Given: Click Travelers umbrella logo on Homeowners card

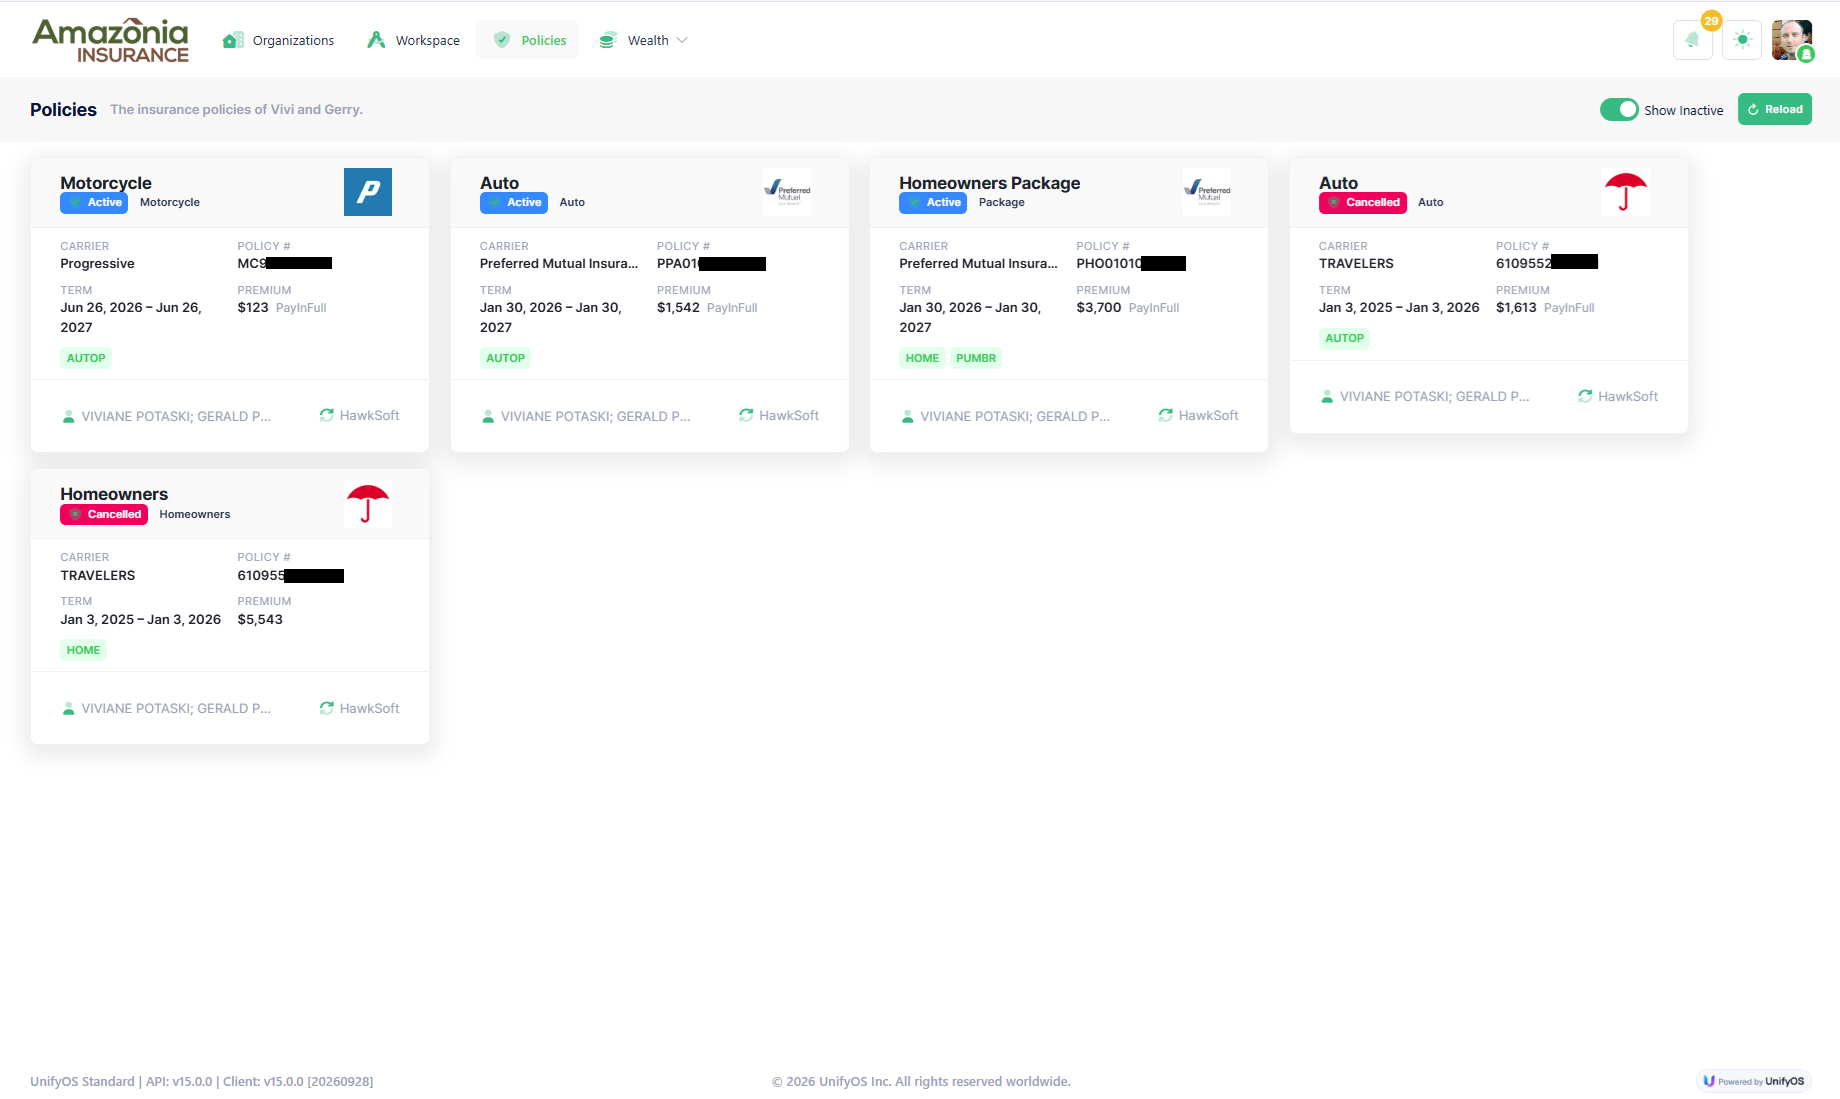Looking at the screenshot, I should tap(368, 504).
